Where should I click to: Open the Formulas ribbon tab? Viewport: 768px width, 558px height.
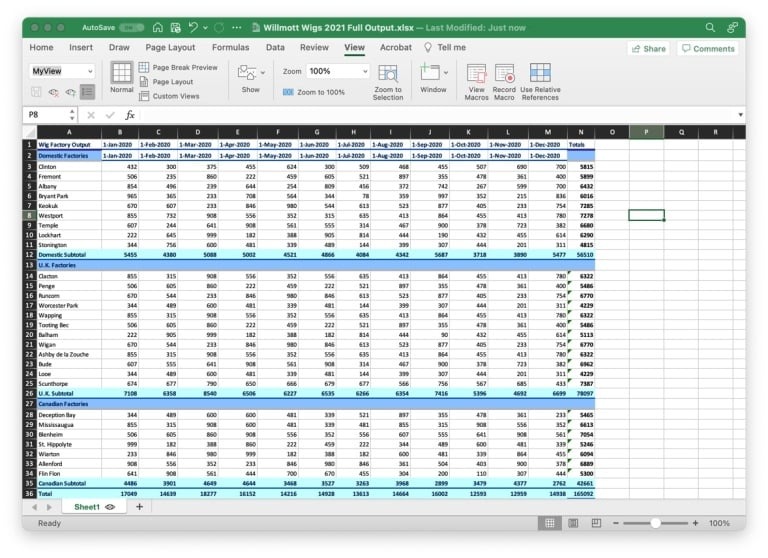230,47
